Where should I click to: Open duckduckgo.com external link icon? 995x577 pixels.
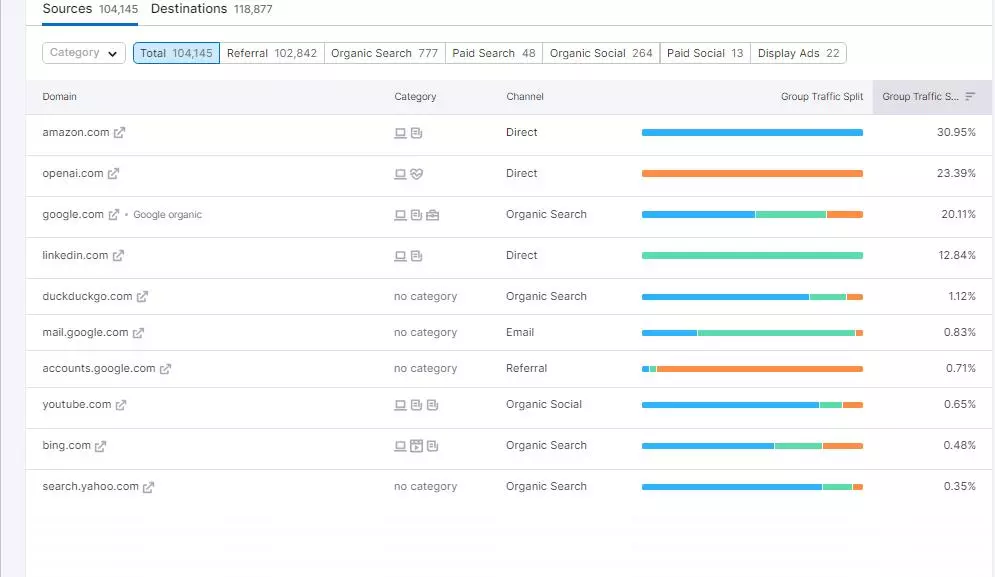pos(142,296)
